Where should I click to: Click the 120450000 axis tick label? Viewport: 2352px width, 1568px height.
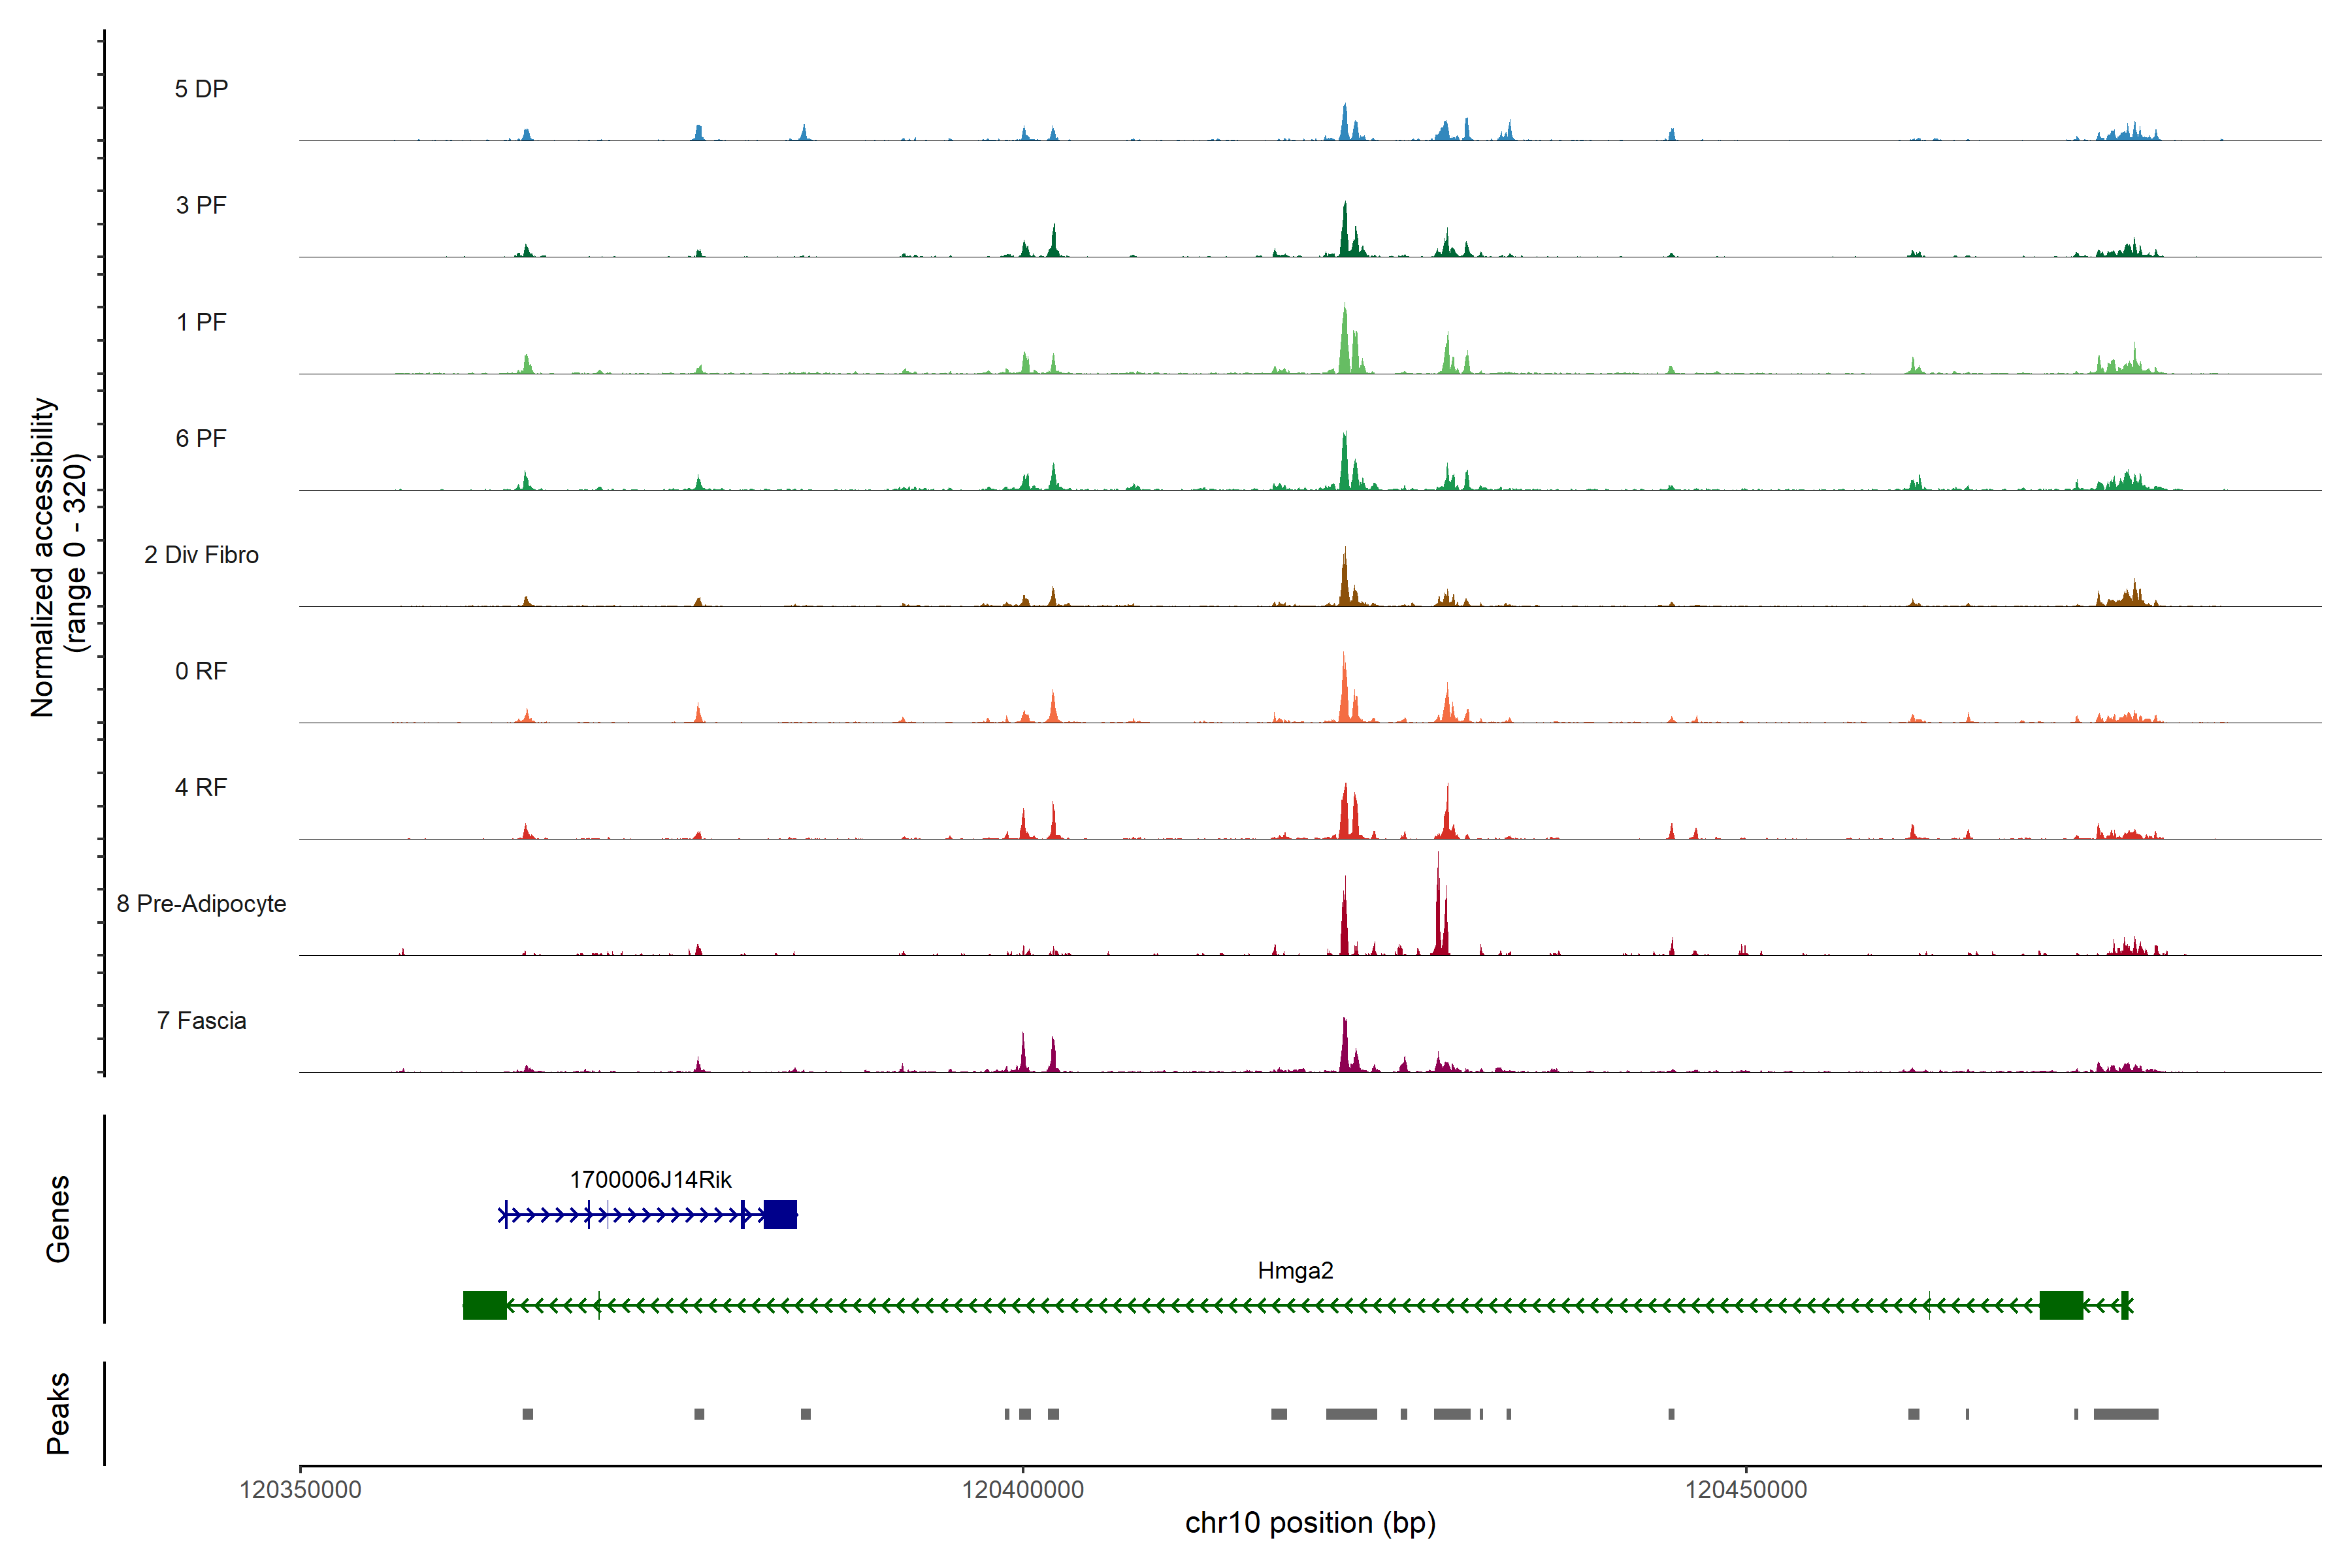coord(1746,1490)
